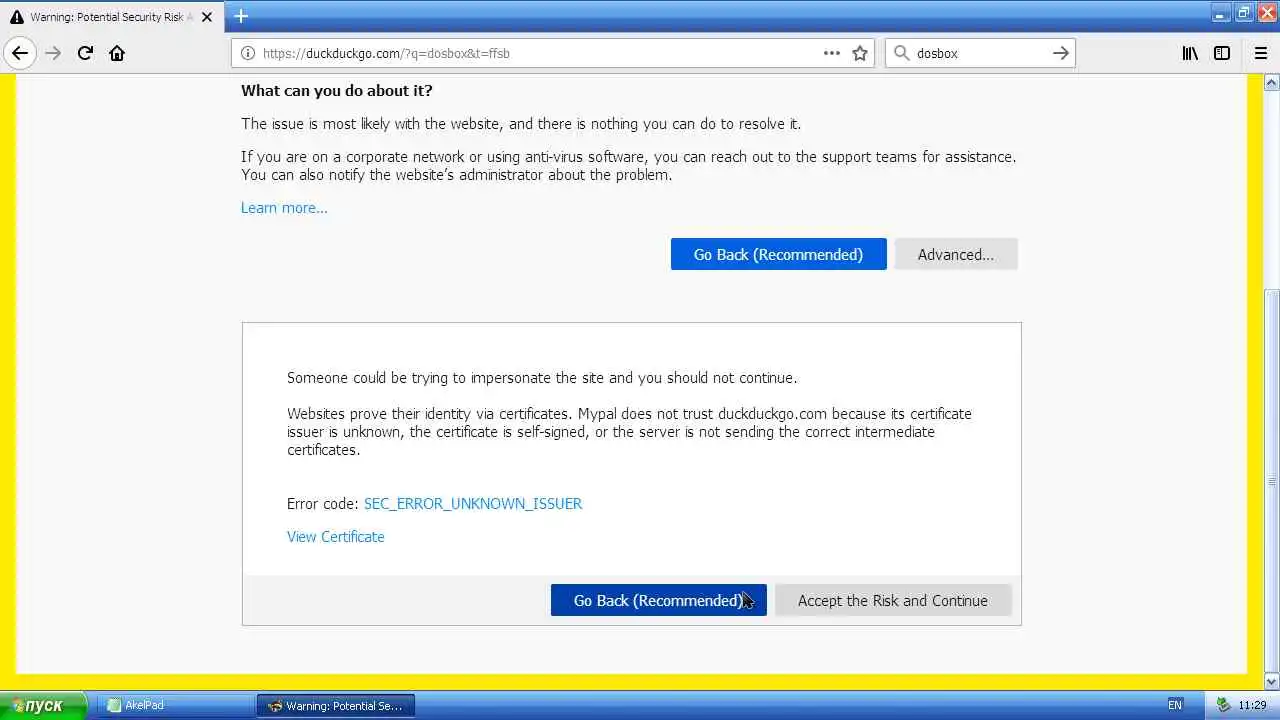1280x720 pixels.
Task: Open the View Certificate link
Action: (336, 537)
